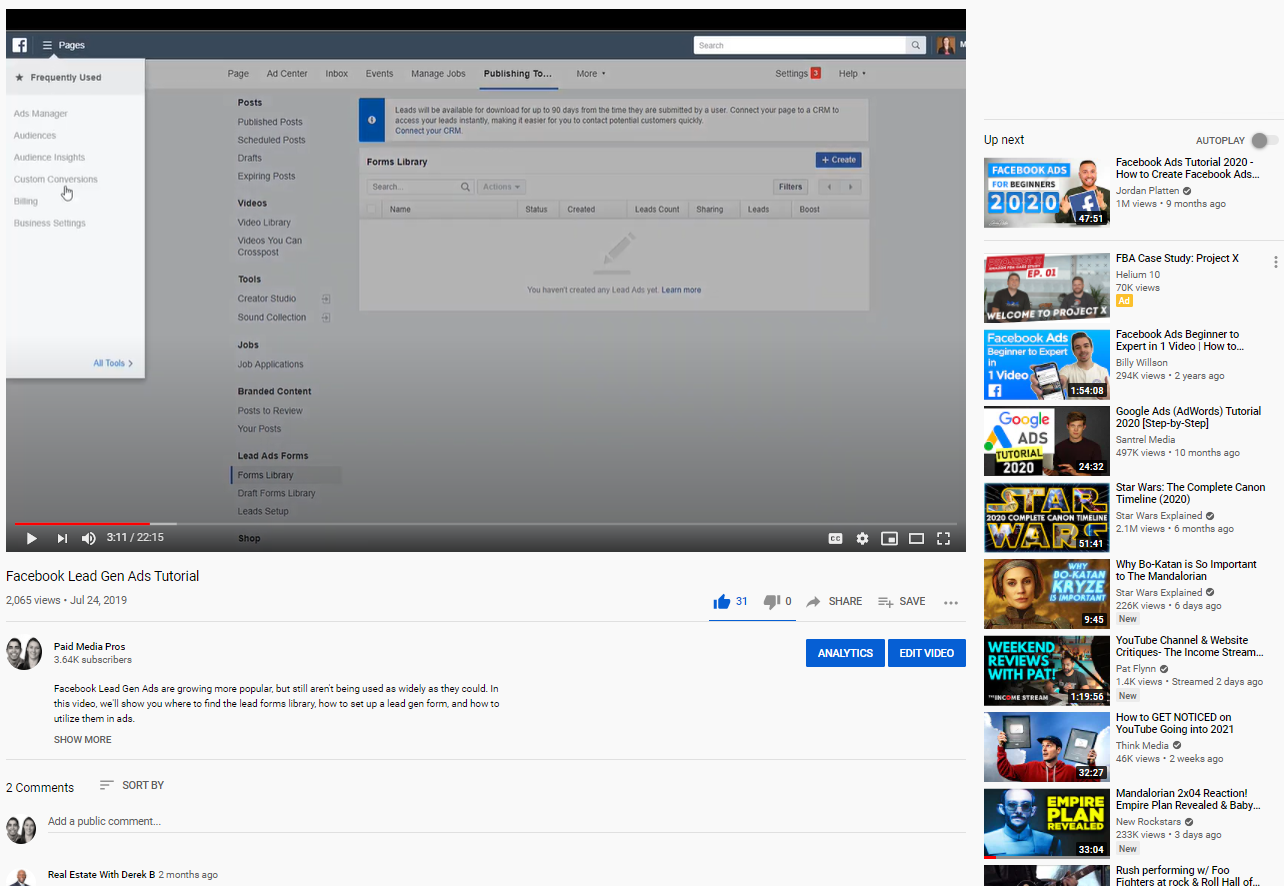Expand description with Show More
The width and height of the screenshot is (1284, 886).
pos(83,740)
